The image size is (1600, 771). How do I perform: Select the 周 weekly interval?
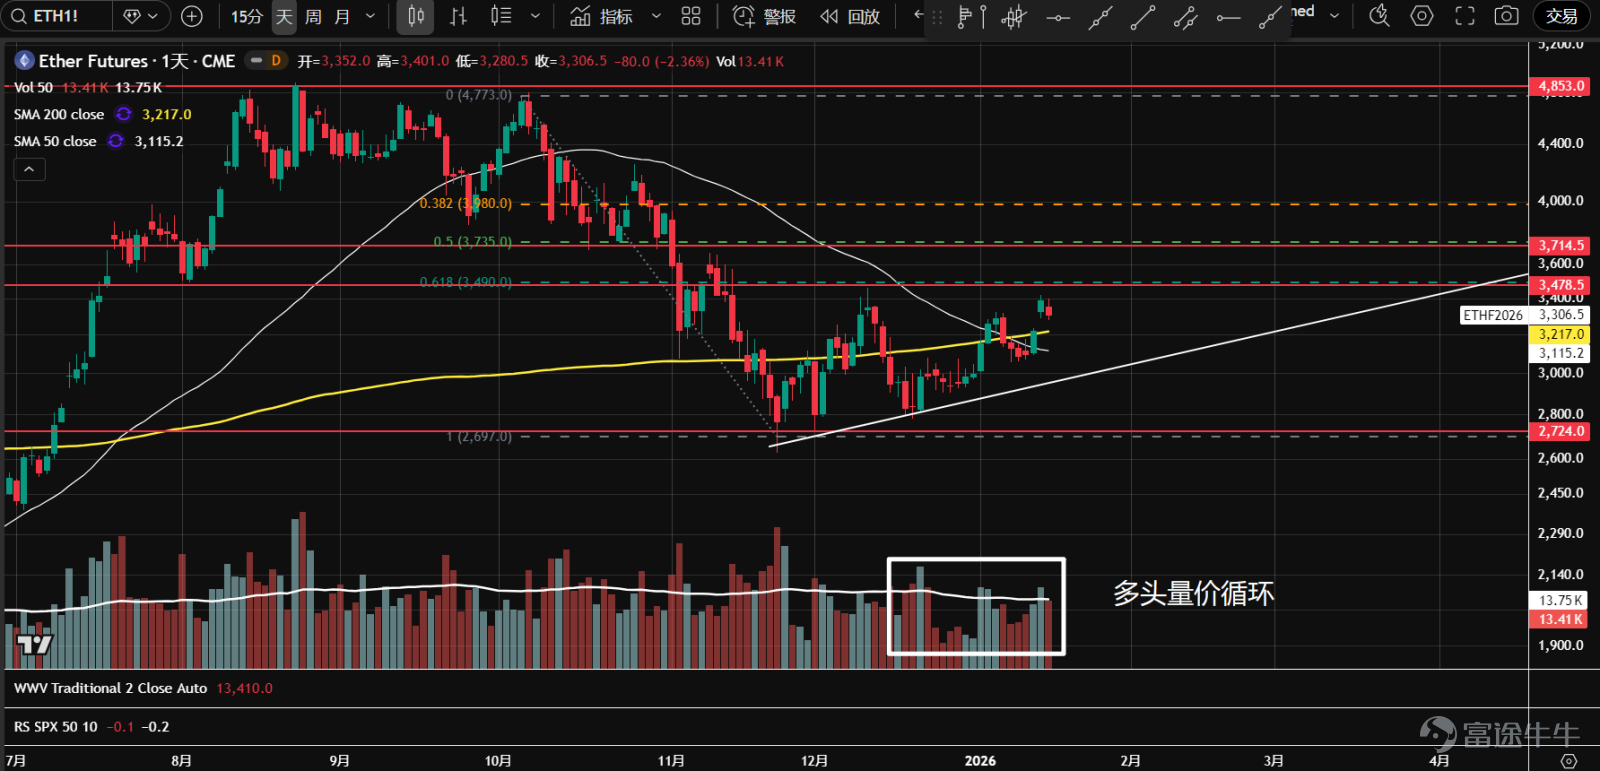tap(313, 16)
